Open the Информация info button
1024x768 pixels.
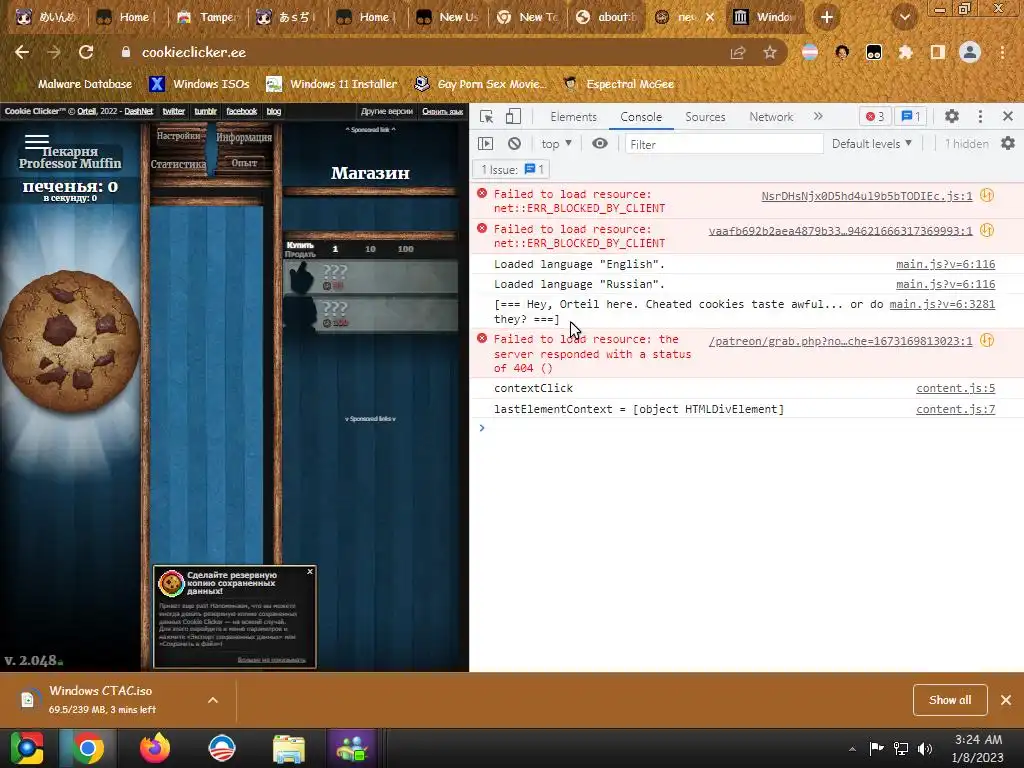pos(244,137)
